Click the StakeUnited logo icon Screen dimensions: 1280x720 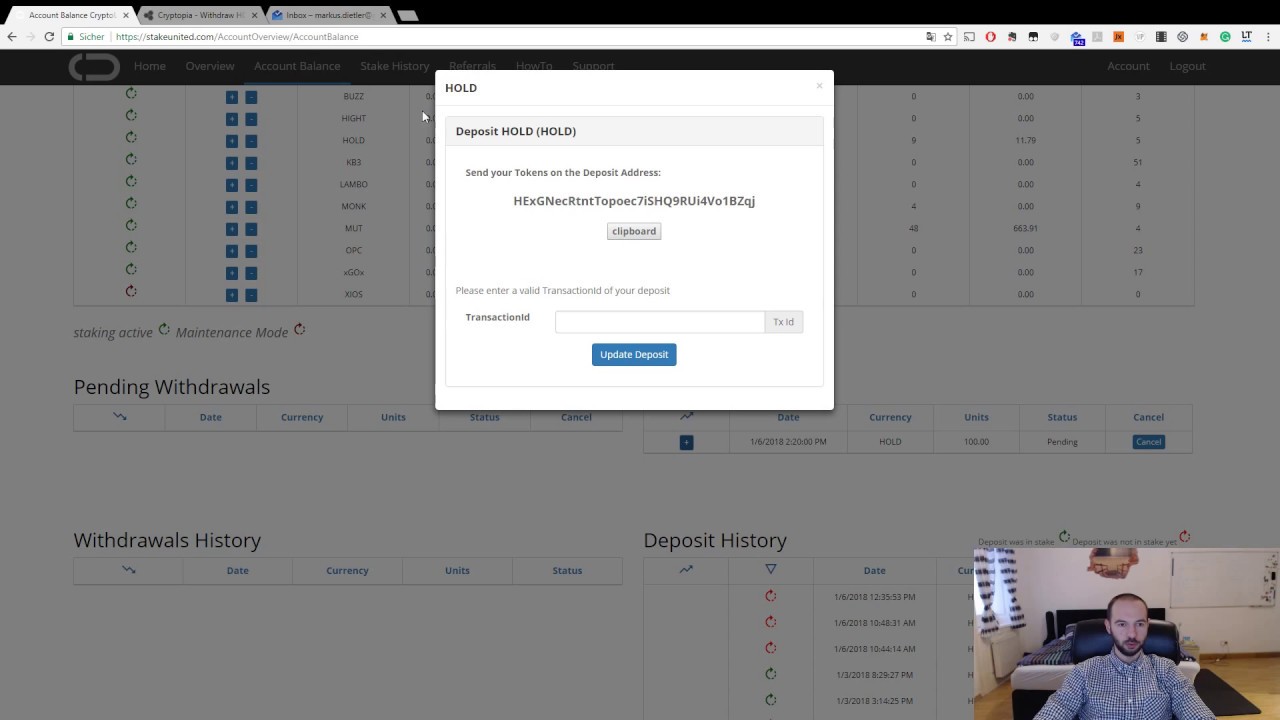pyautogui.click(x=94, y=67)
